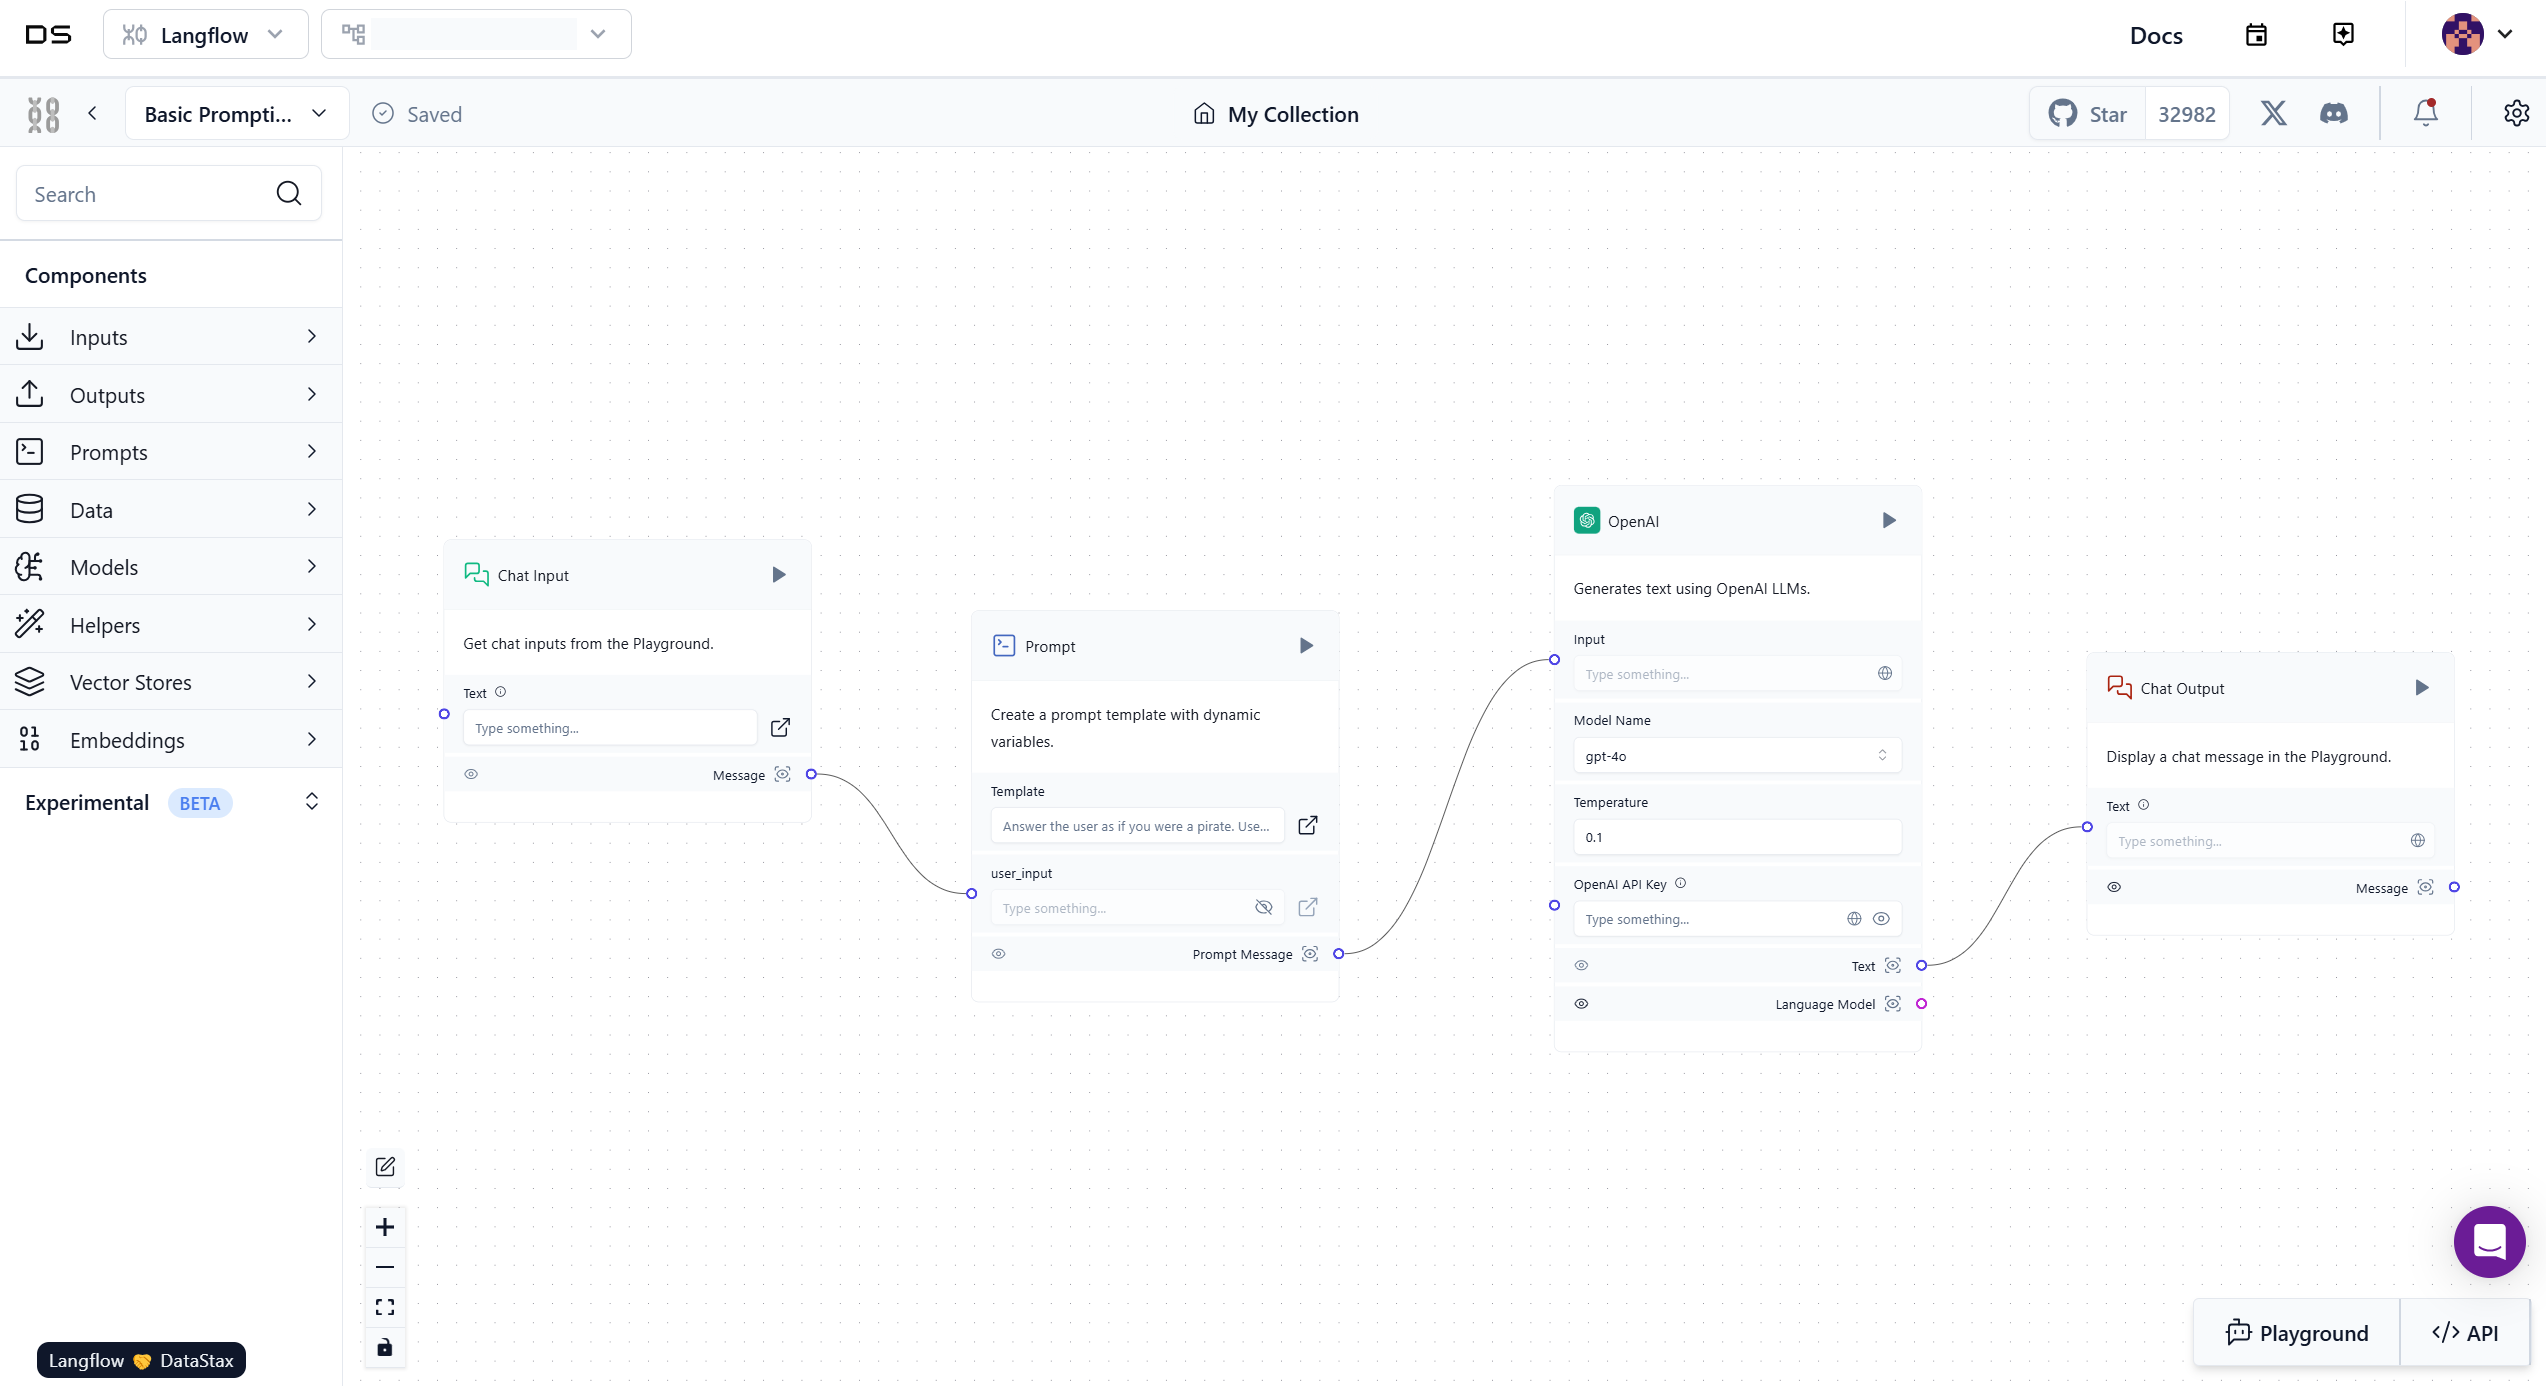Click the add note icon on canvas
Viewport: 2546px width, 1386px height.
click(x=385, y=1167)
